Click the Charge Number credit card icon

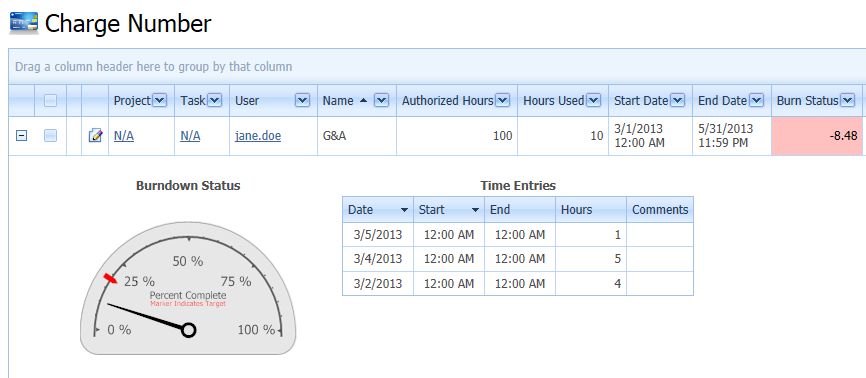point(24,23)
